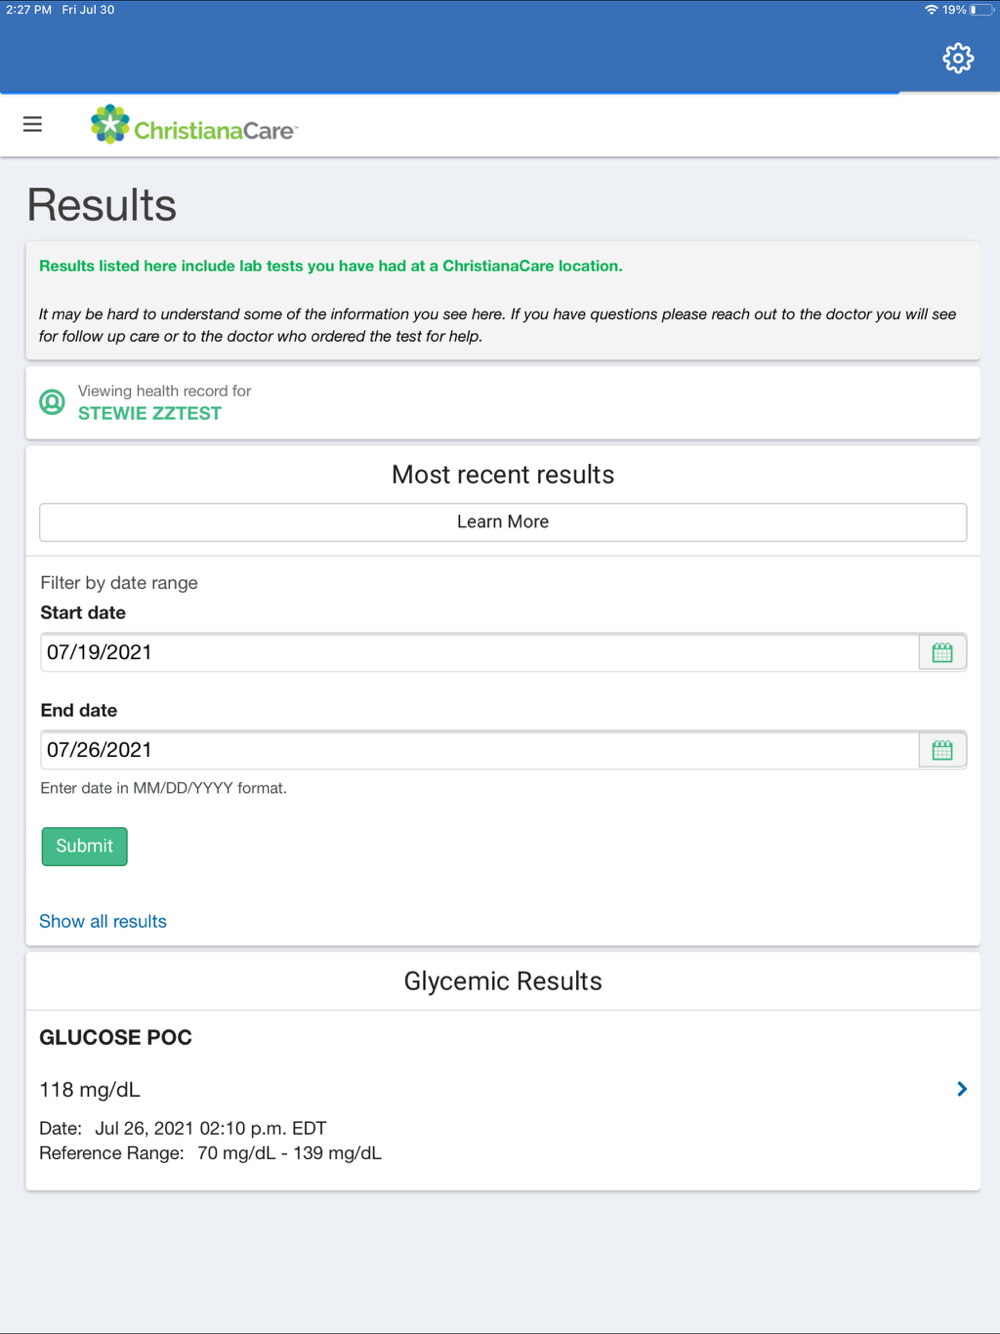Select the STEWIE ZZTEST patient name
The width and height of the screenshot is (1000, 1334).
150,413
